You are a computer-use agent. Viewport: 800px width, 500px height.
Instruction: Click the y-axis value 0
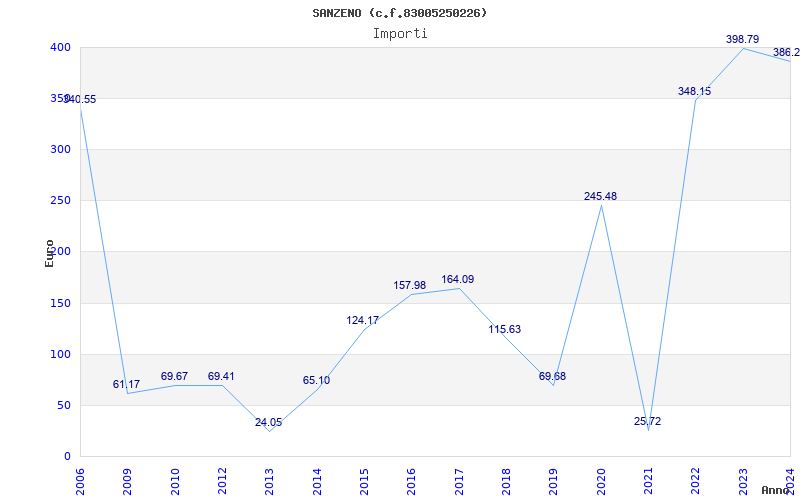coord(67,457)
